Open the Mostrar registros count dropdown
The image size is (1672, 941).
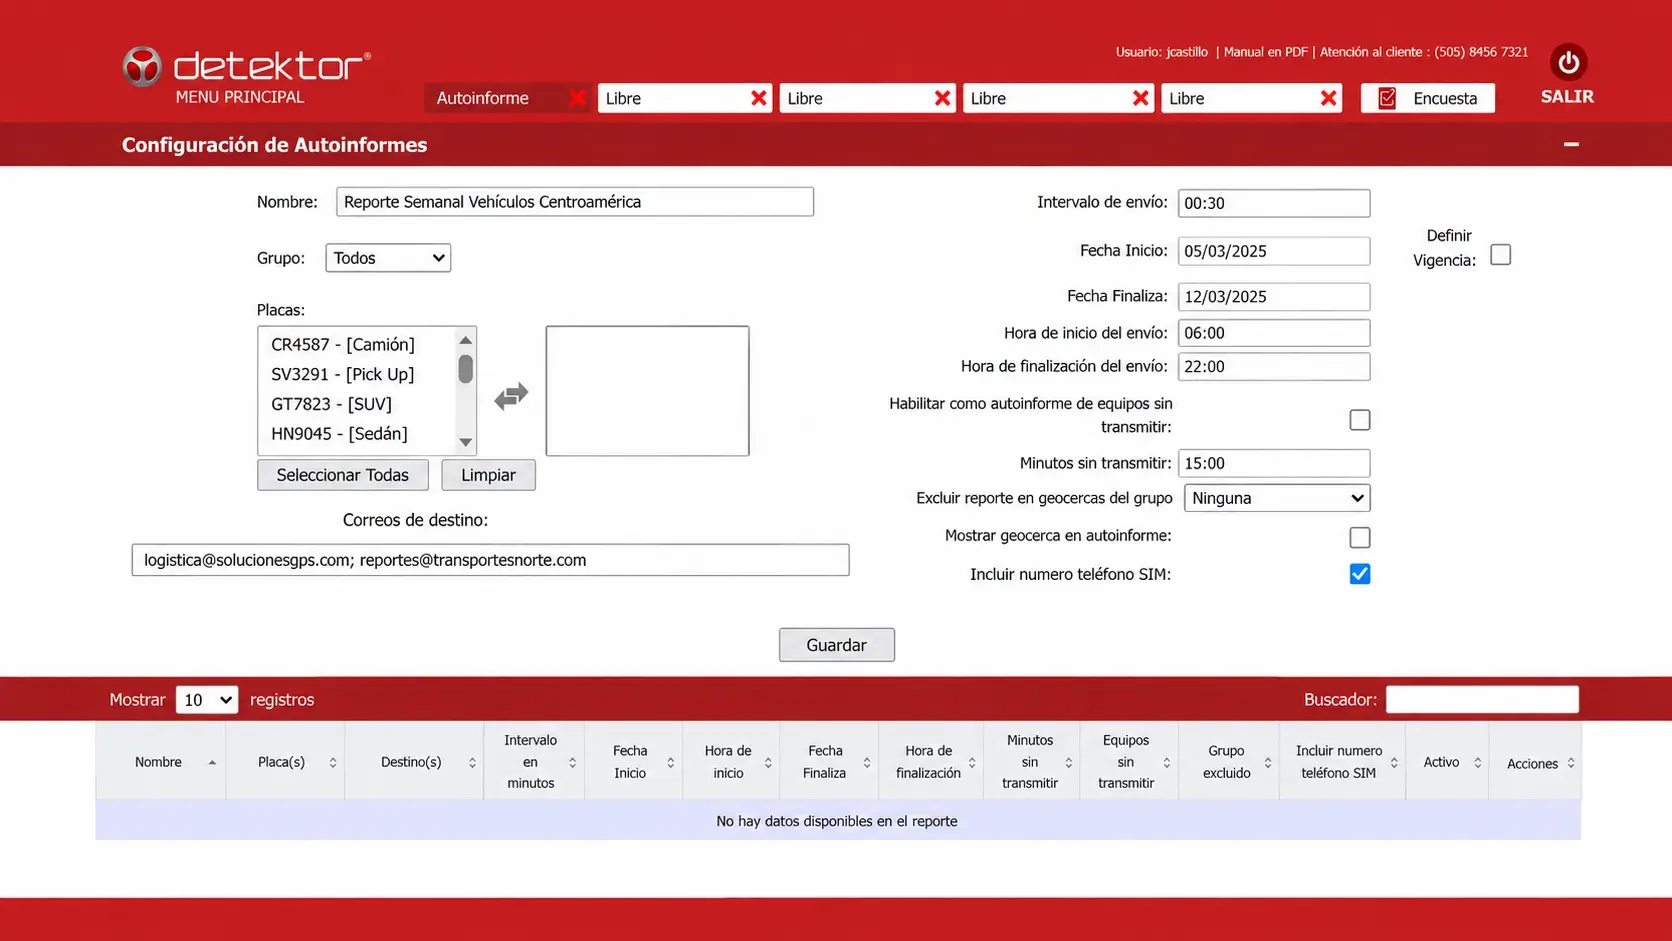(207, 700)
